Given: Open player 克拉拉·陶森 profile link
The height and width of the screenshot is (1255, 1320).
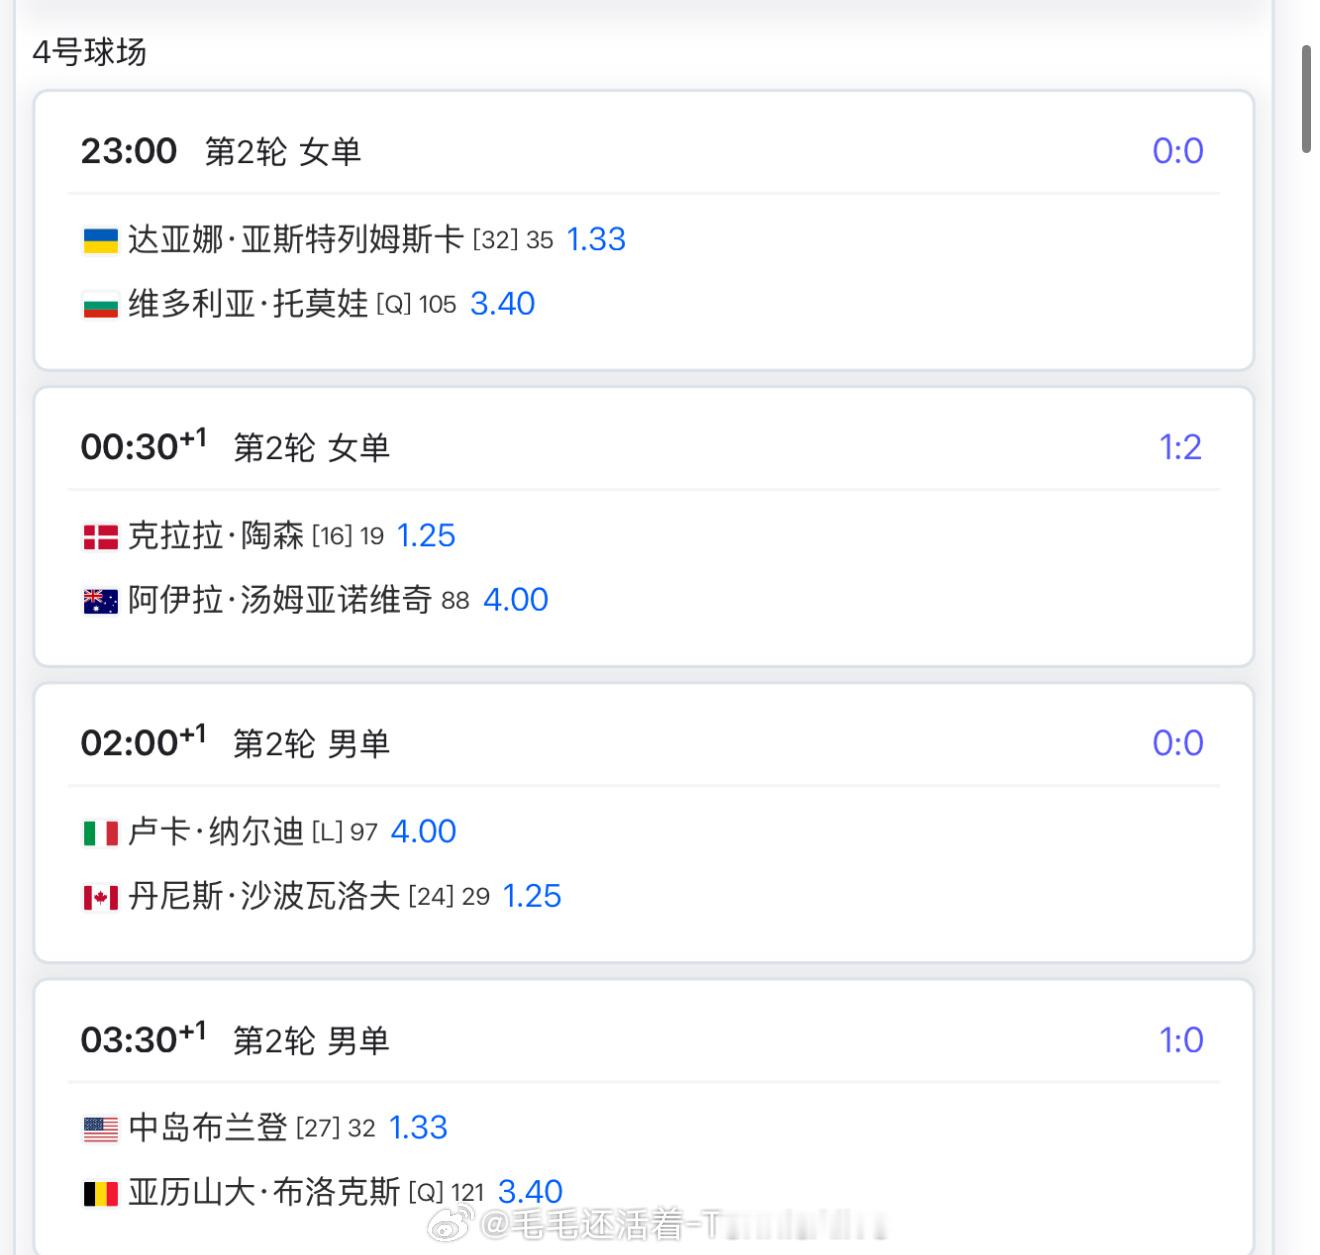Looking at the screenshot, I should coord(215,536).
